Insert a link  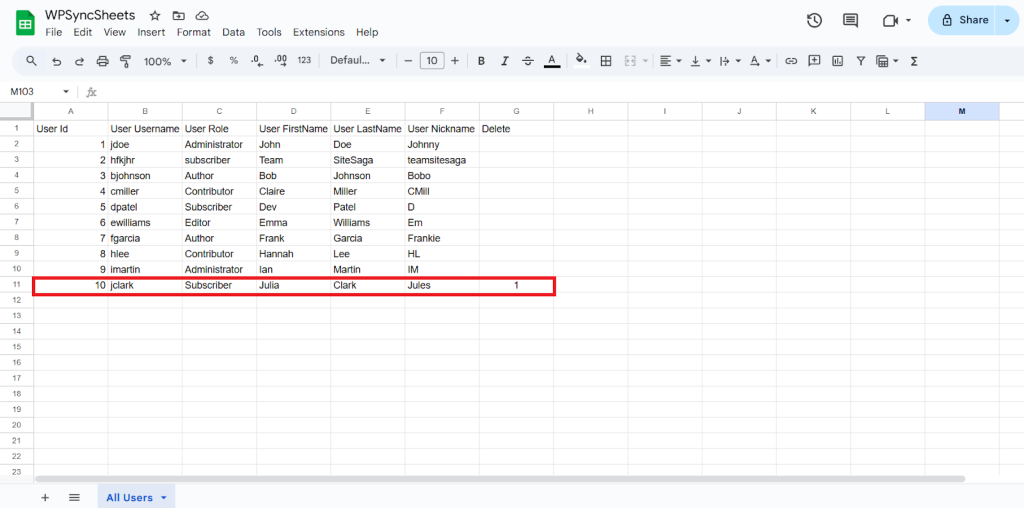tap(791, 61)
